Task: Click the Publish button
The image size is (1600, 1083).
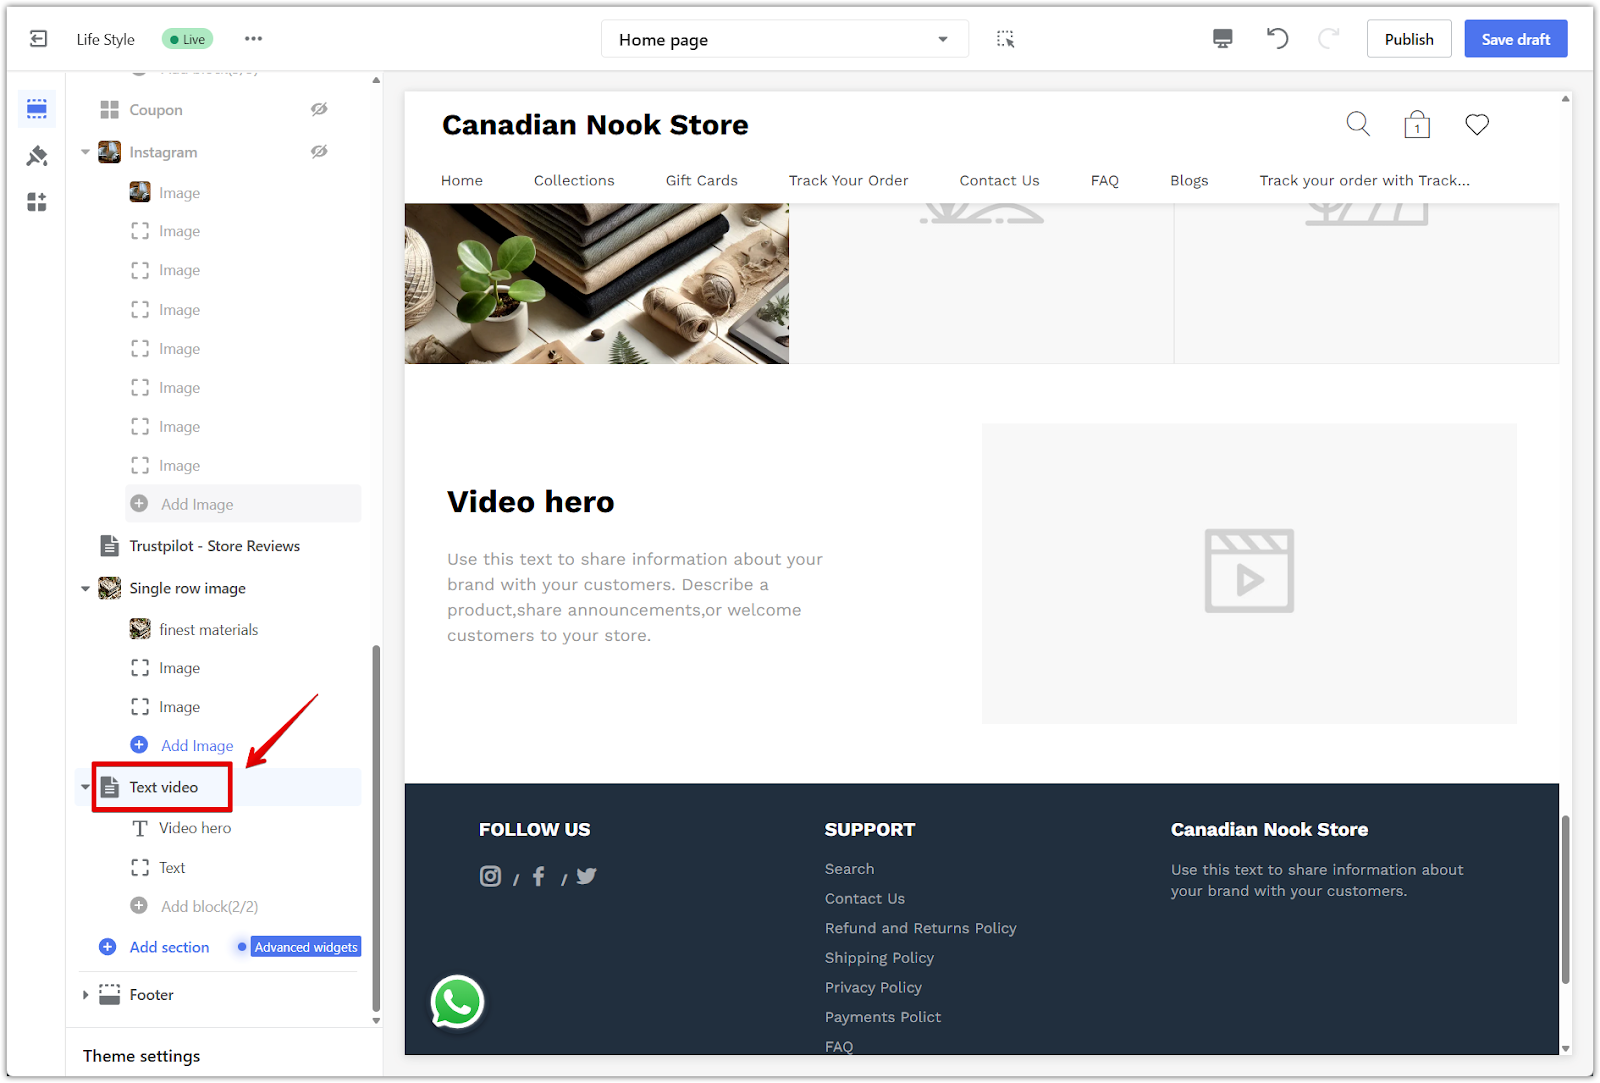Action: [1408, 39]
